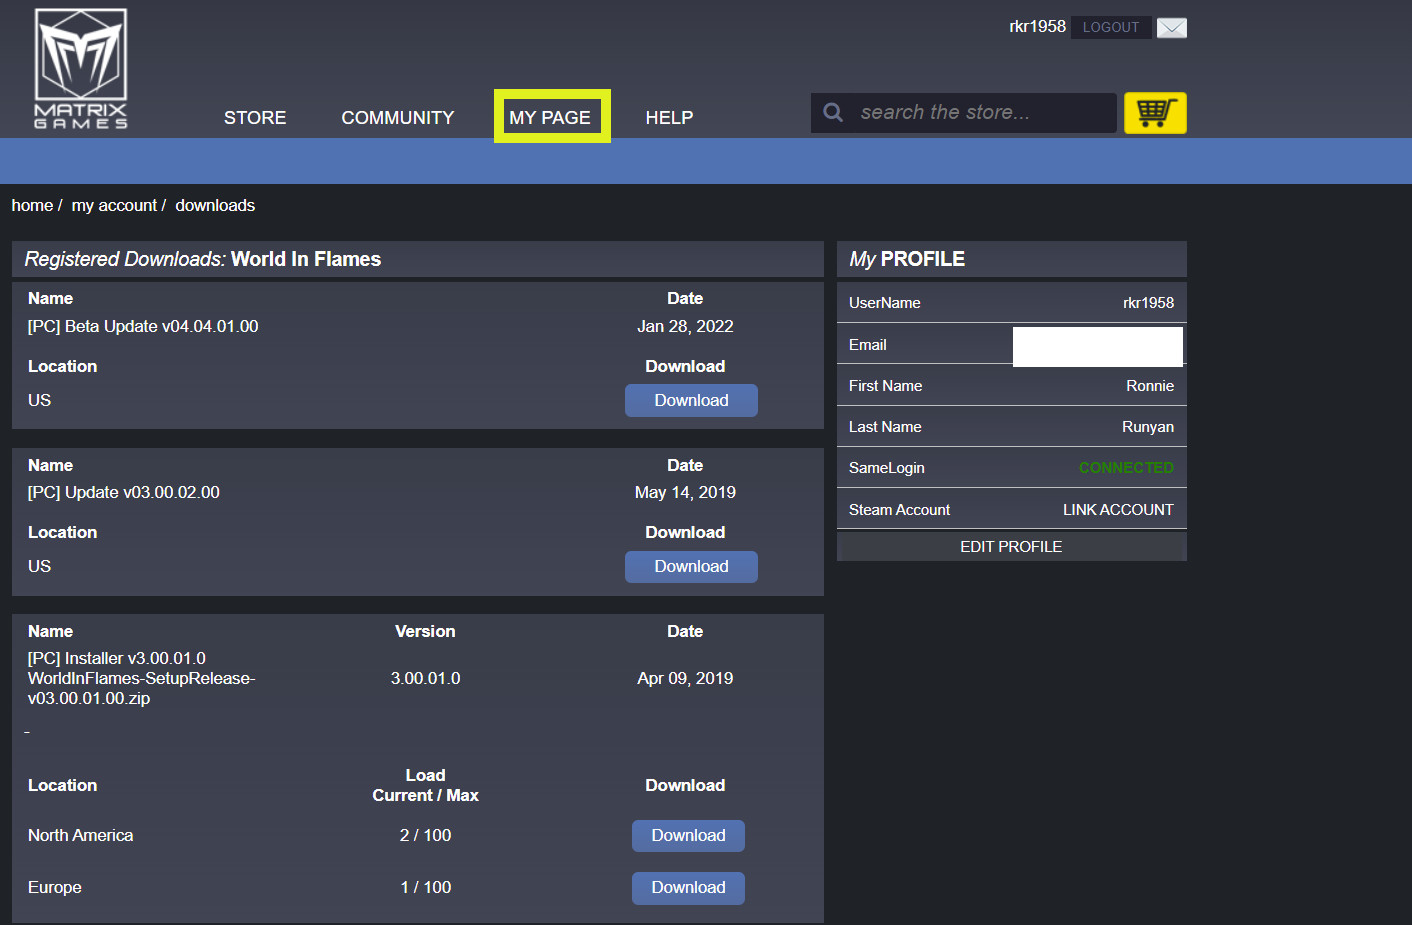Image resolution: width=1412 pixels, height=925 pixels.
Task: Download installer from Europe
Action: (688, 888)
